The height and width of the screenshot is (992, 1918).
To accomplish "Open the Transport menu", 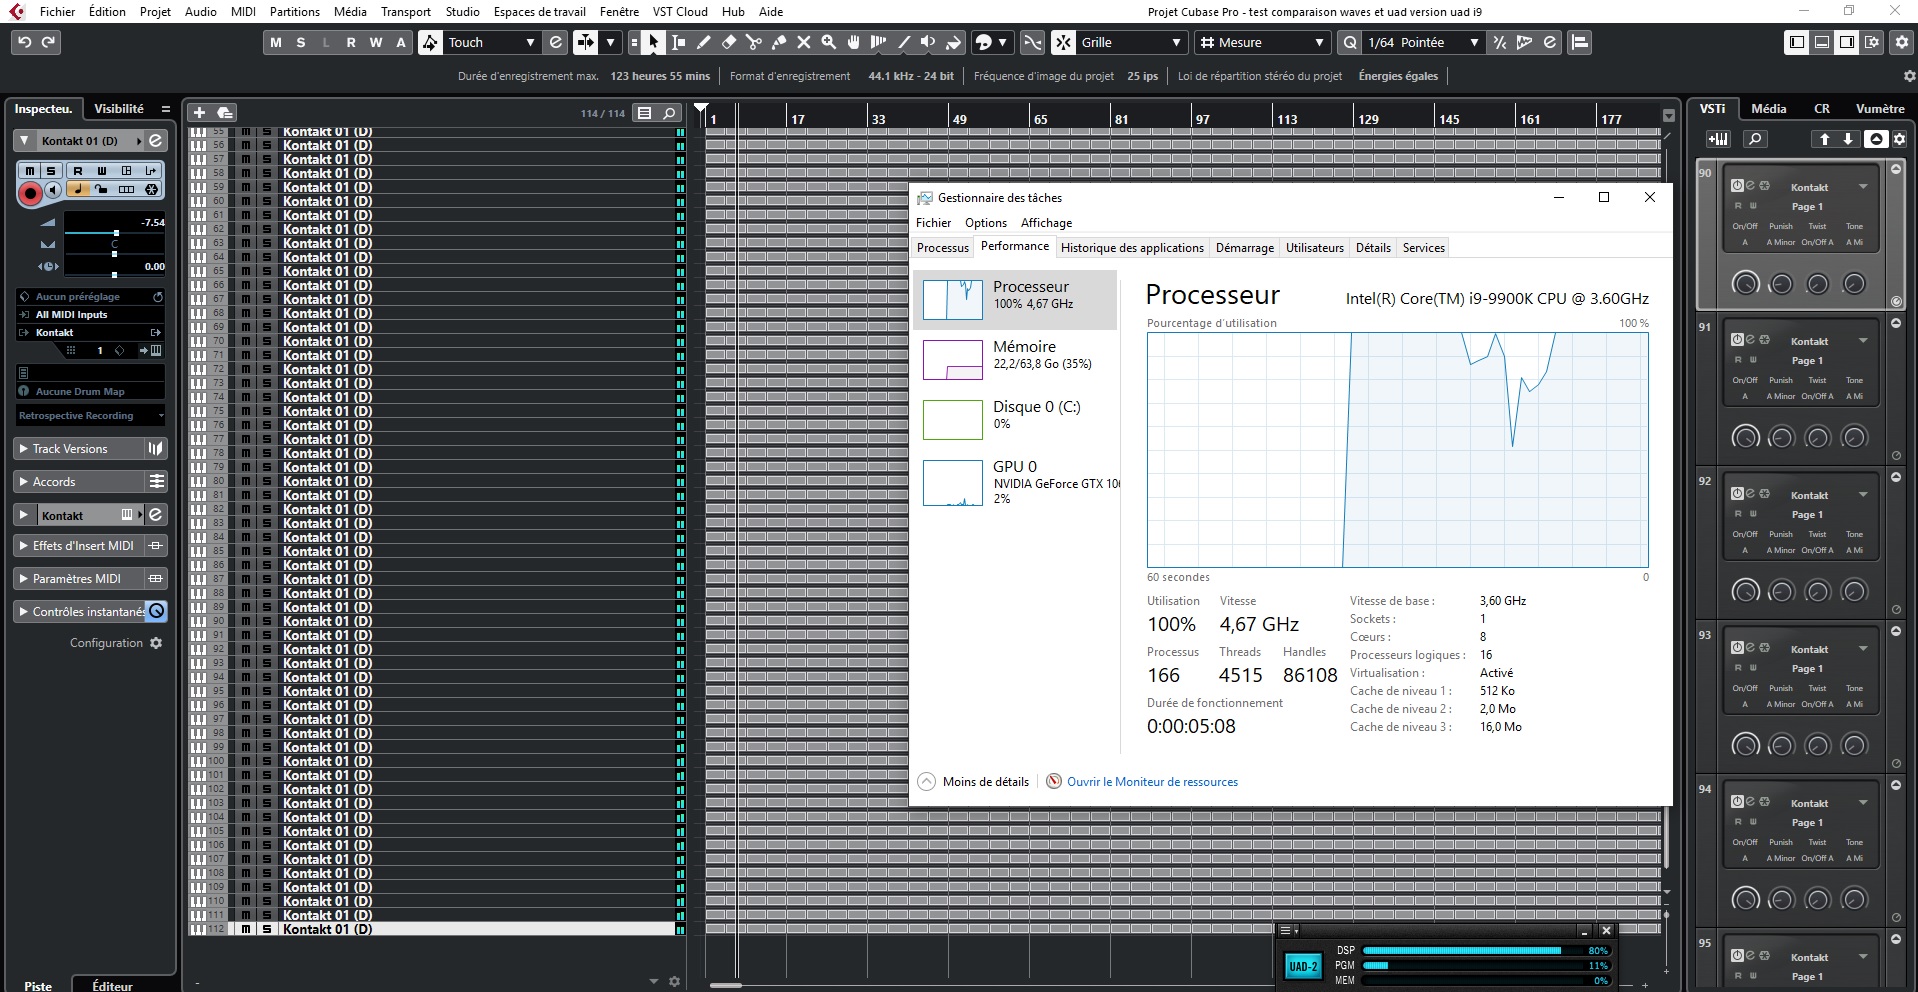I will coord(405,11).
